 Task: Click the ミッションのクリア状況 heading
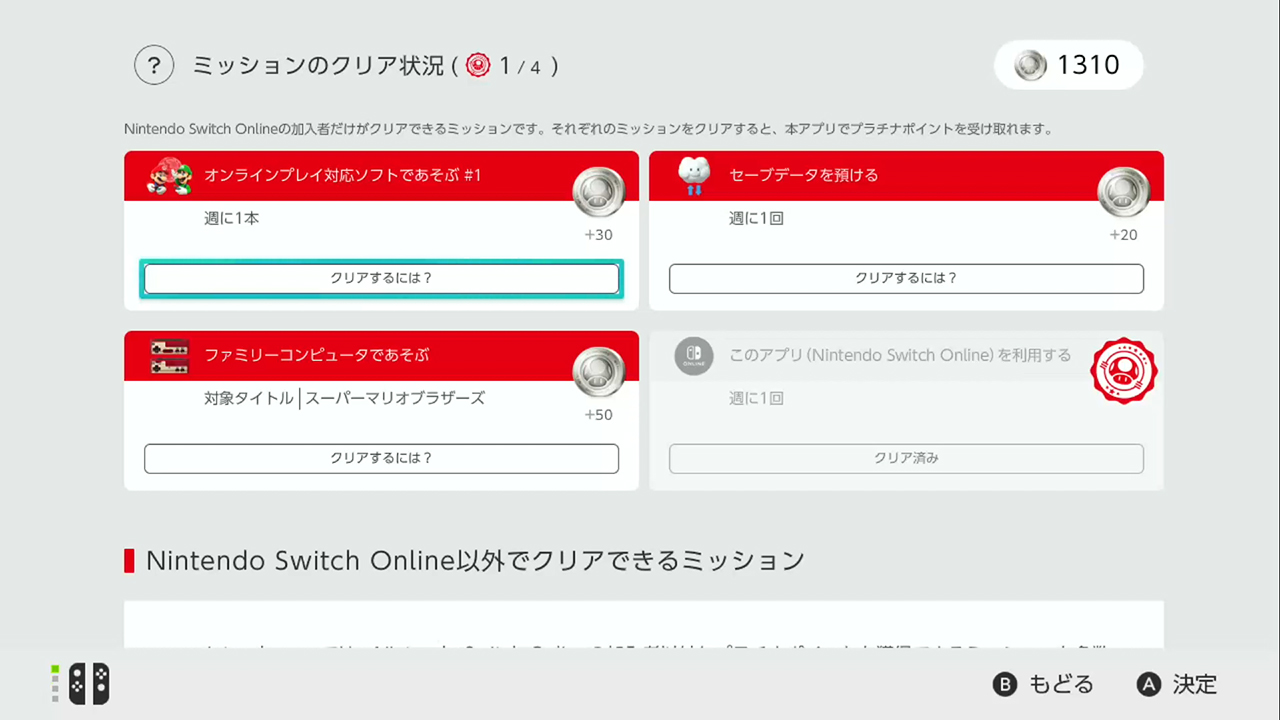point(318,66)
